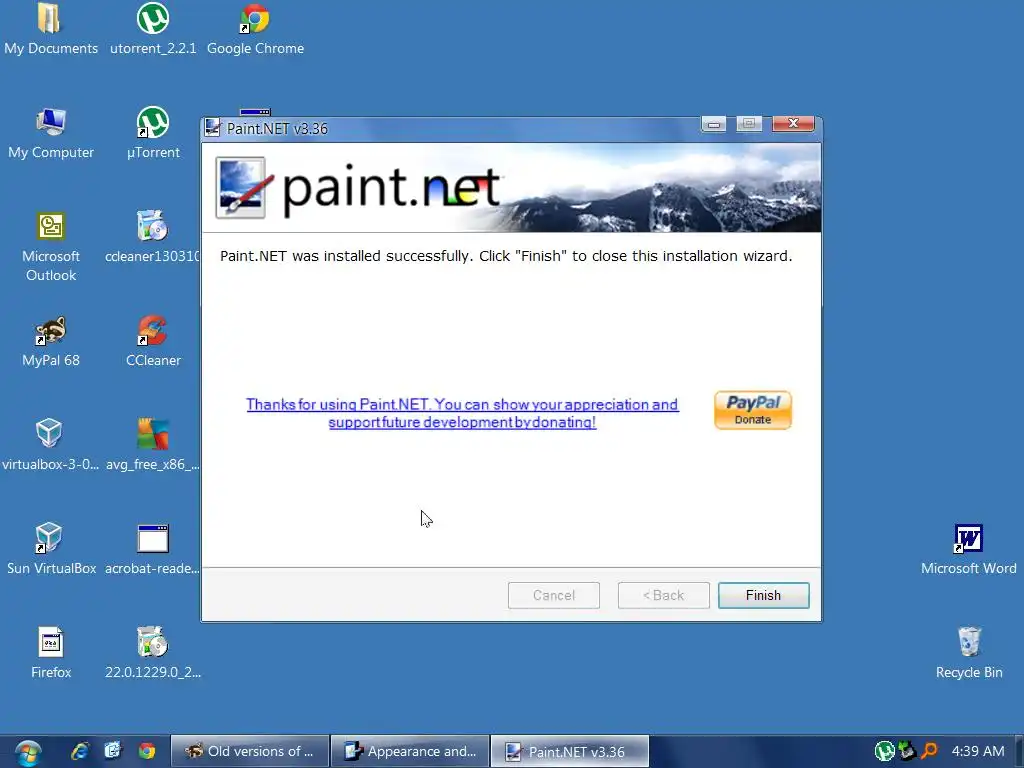1024x768 pixels.
Task: Switch to 'Appearance and...' taskbar window
Action: [x=410, y=751]
